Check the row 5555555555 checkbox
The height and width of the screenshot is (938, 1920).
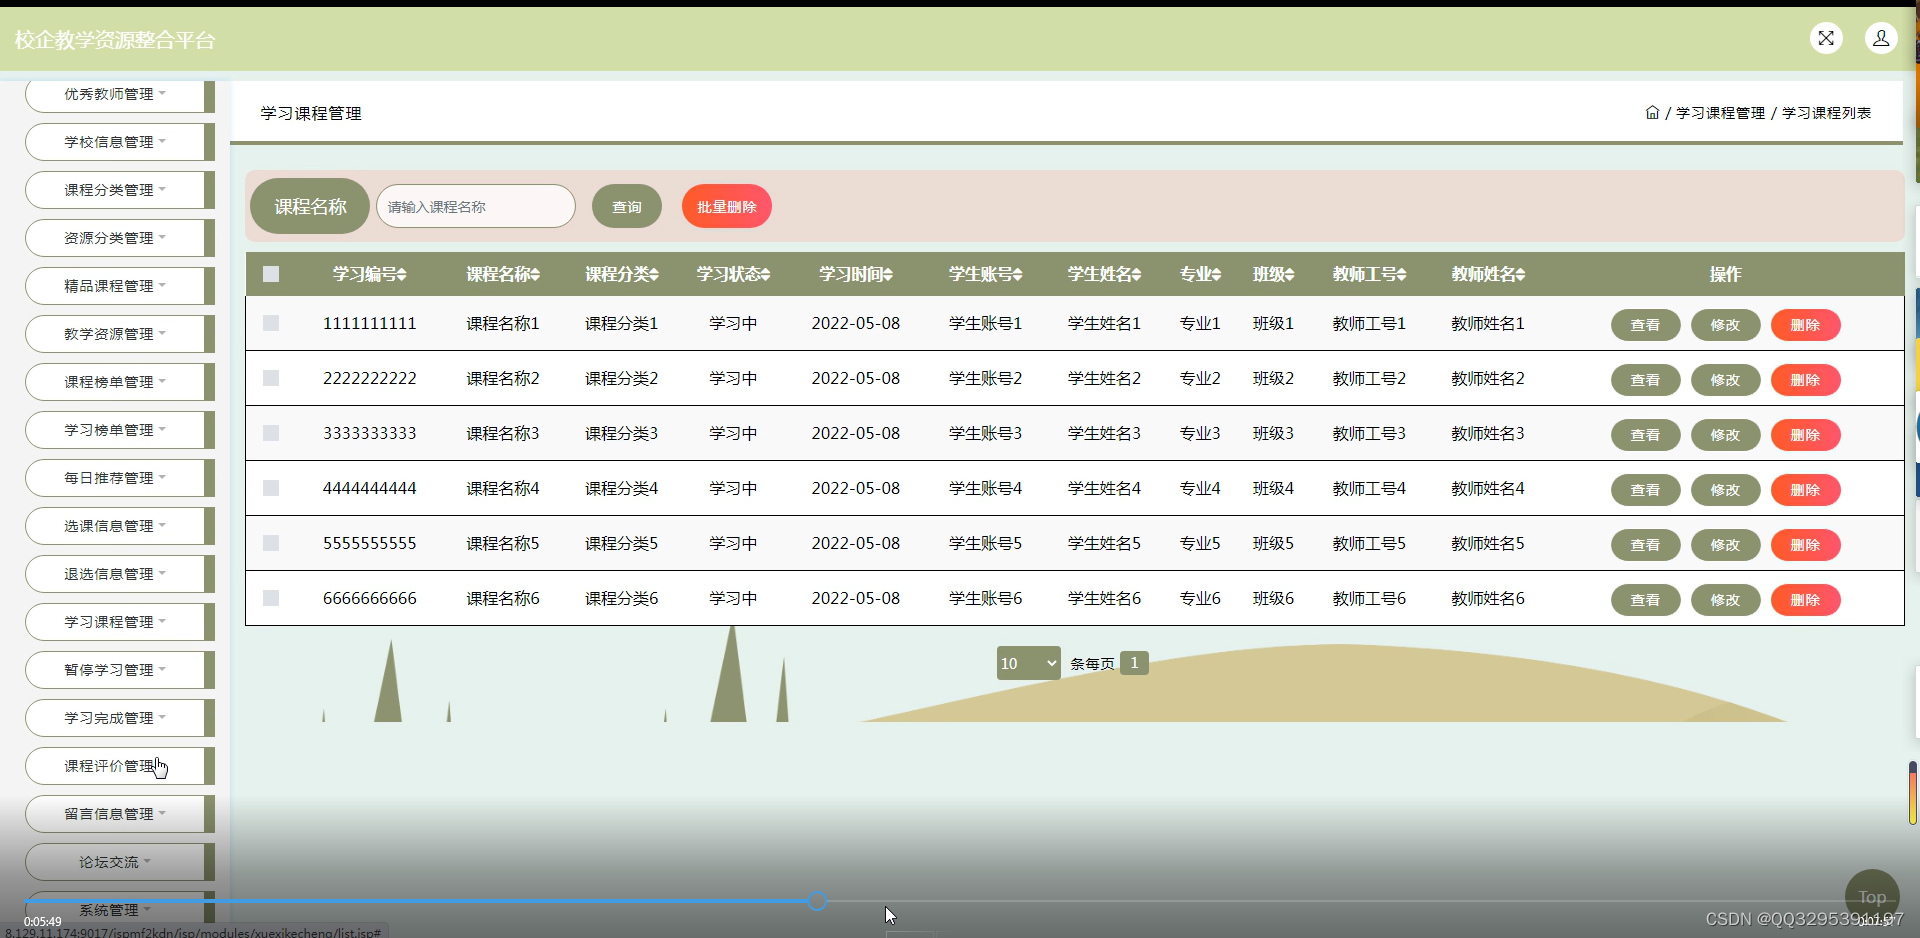[271, 543]
